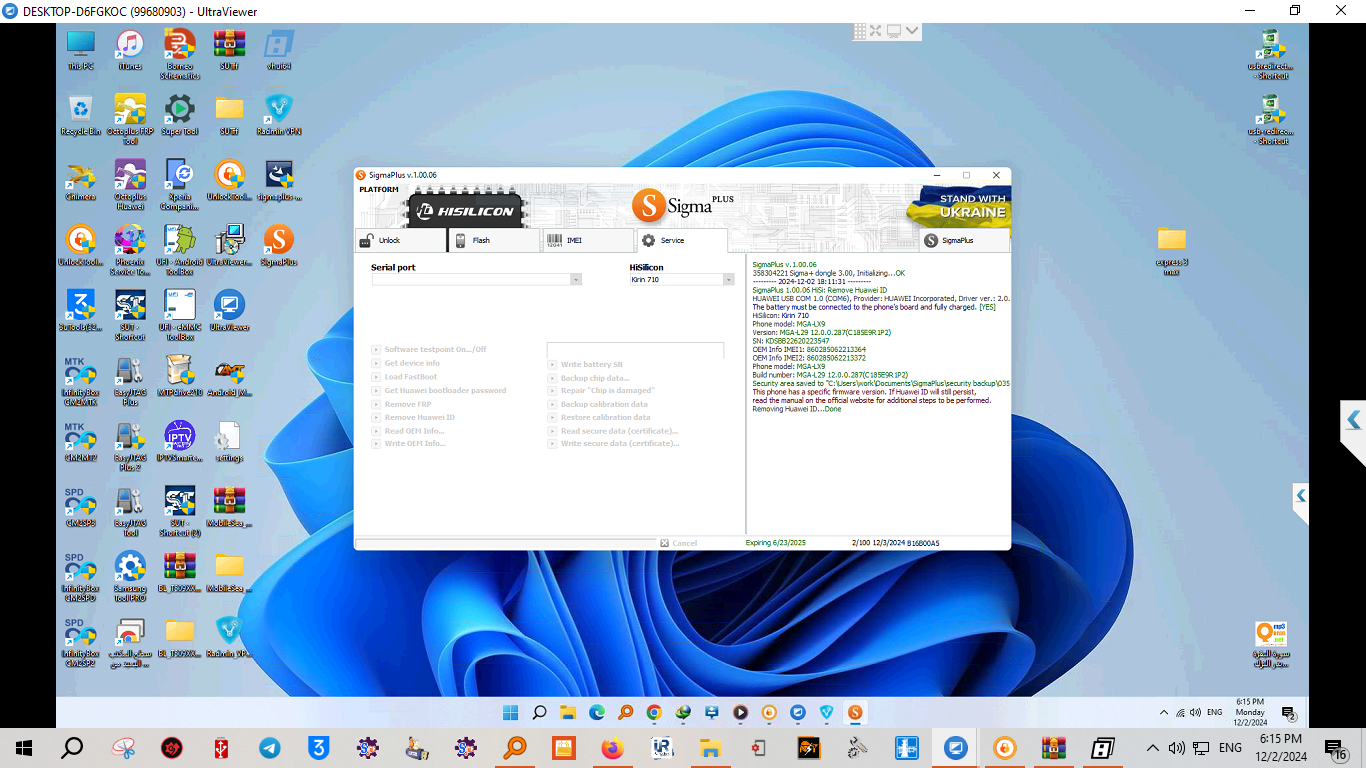Click the Get device info button
The image size is (1366, 768).
pyautogui.click(x=406, y=363)
